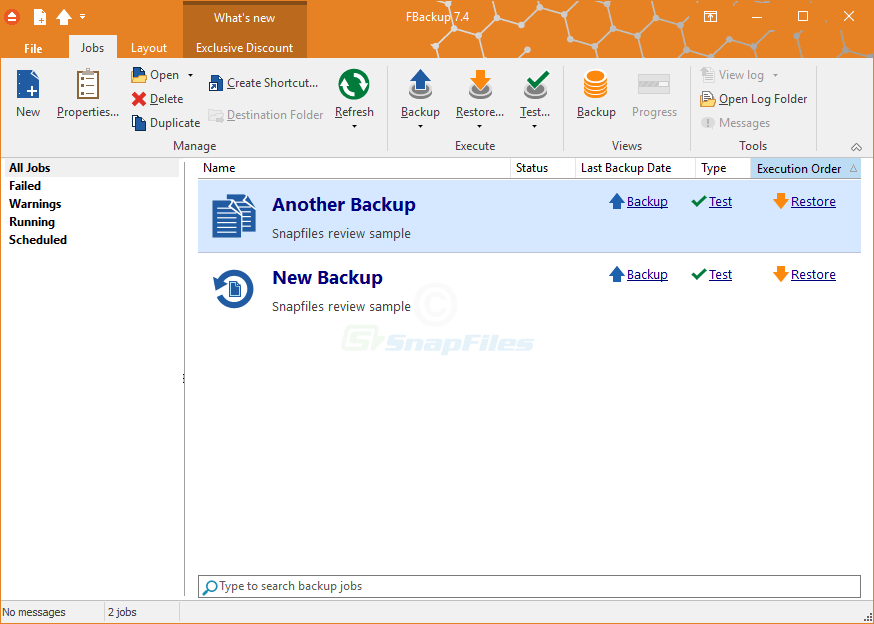Click the ribbon display options icon in title bar
The height and width of the screenshot is (624, 874).
tap(710, 17)
